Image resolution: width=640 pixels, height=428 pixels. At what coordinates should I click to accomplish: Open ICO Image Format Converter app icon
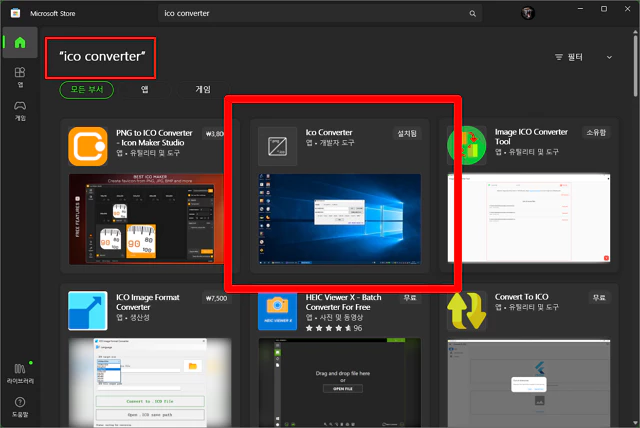pos(88,310)
